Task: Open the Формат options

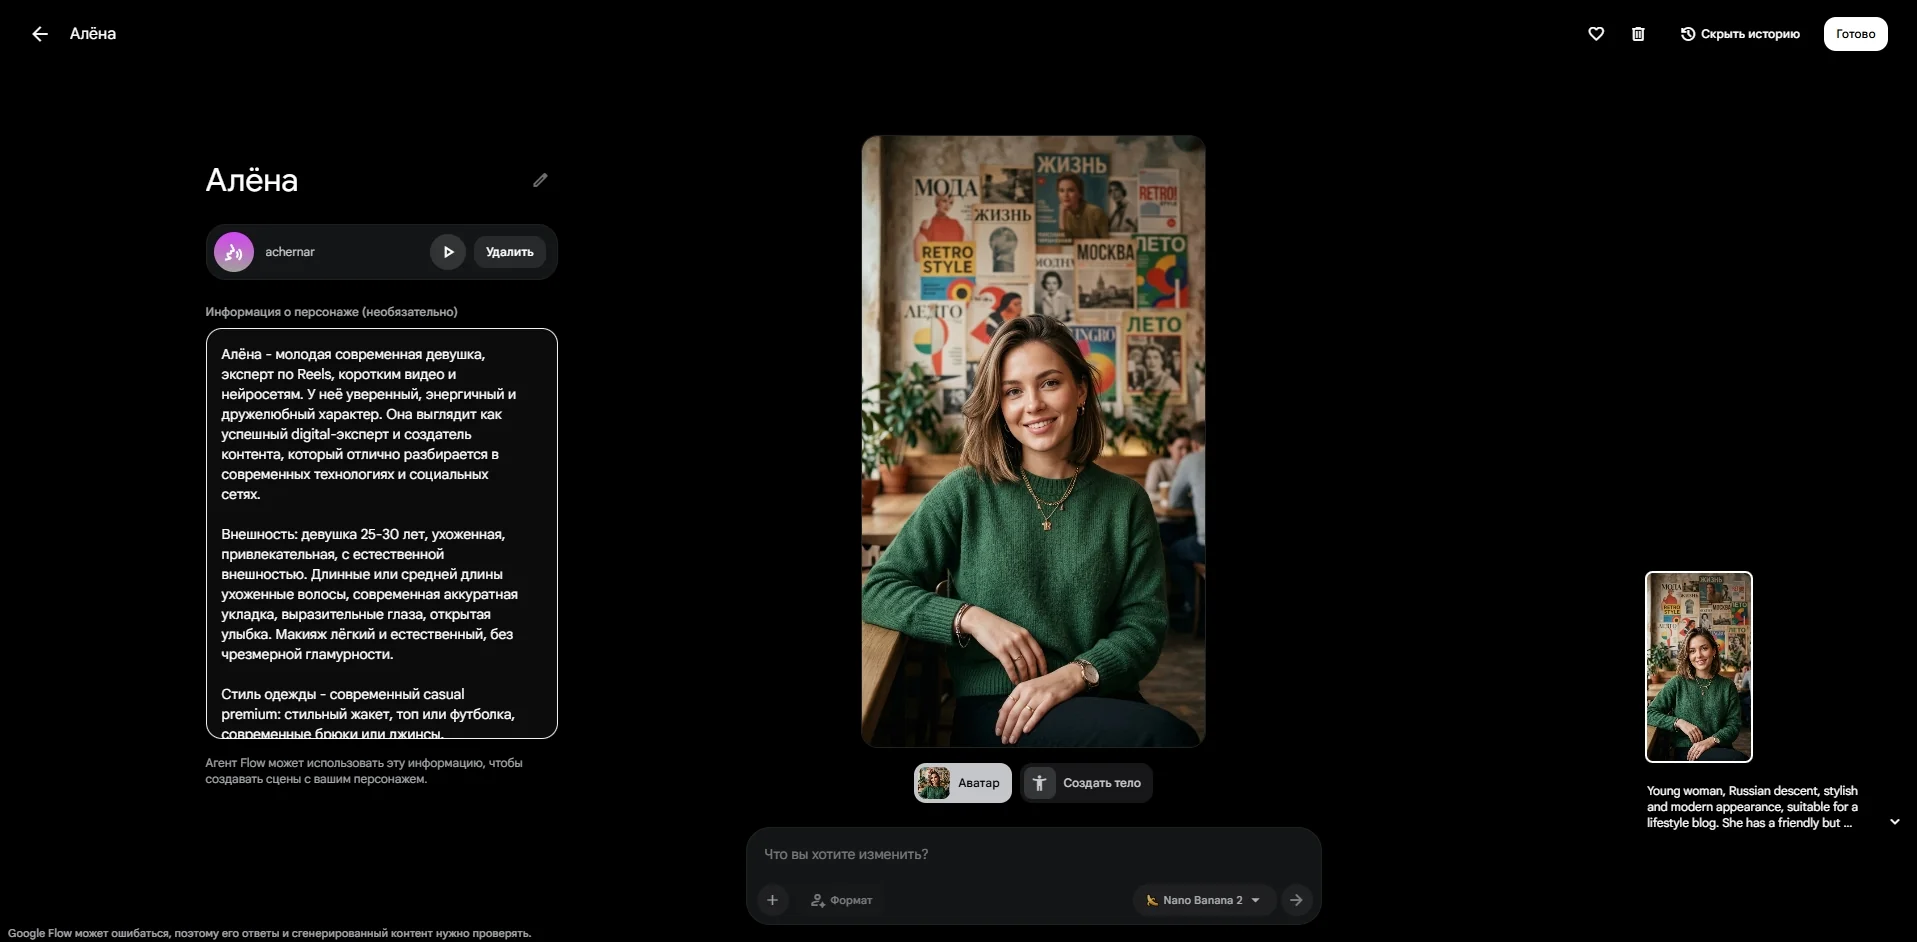Action: (x=841, y=900)
